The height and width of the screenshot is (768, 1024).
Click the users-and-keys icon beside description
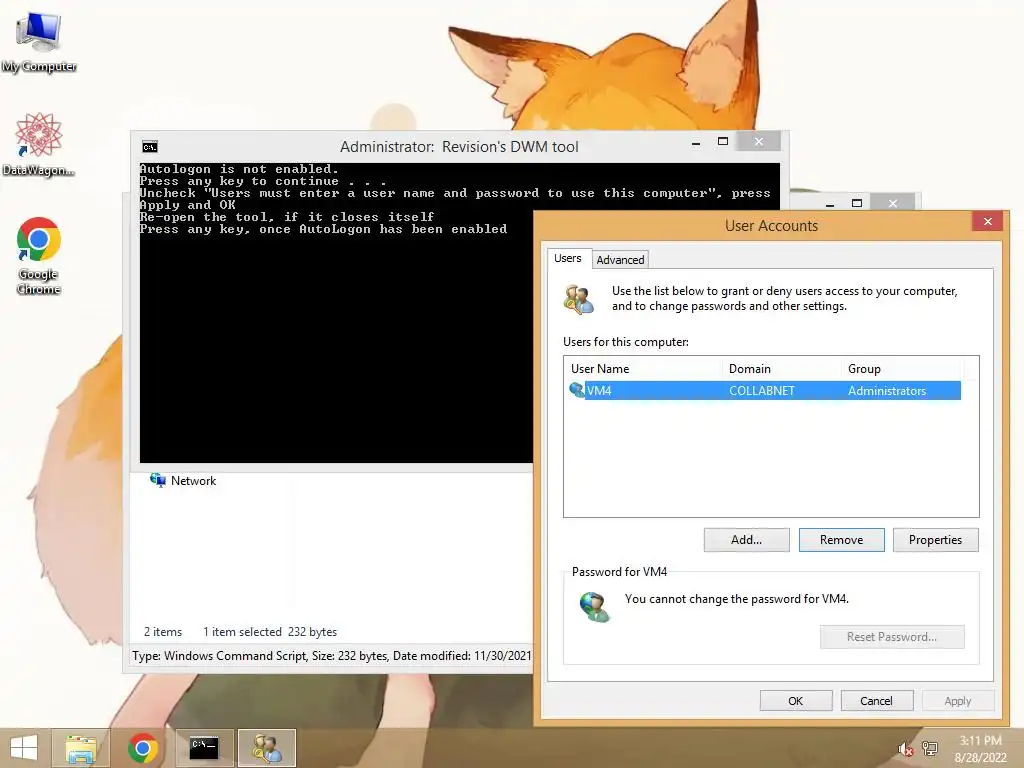pos(579,300)
